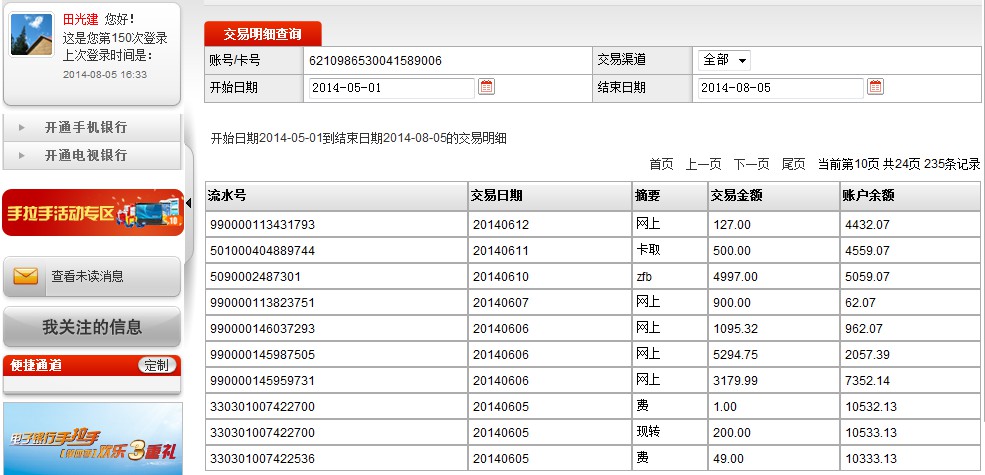The width and height of the screenshot is (985, 475).
Task: Open the 手拉手活动专区 promotional banner
Action: pos(92,212)
